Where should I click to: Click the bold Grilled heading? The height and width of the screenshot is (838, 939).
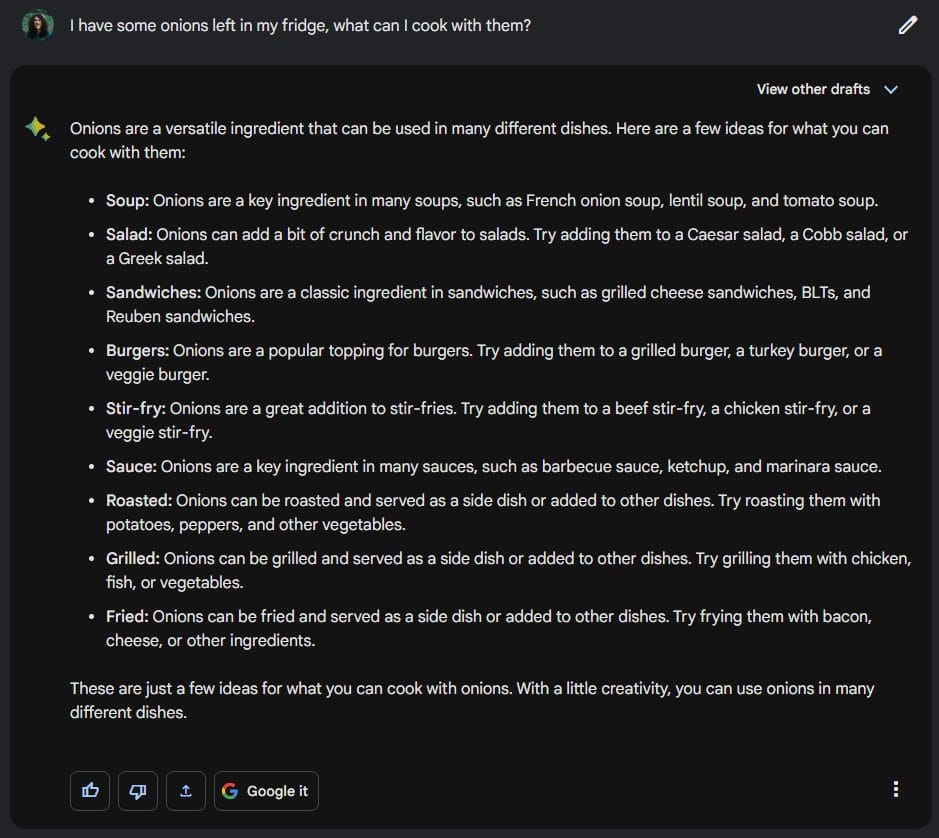pyautogui.click(x=133, y=558)
